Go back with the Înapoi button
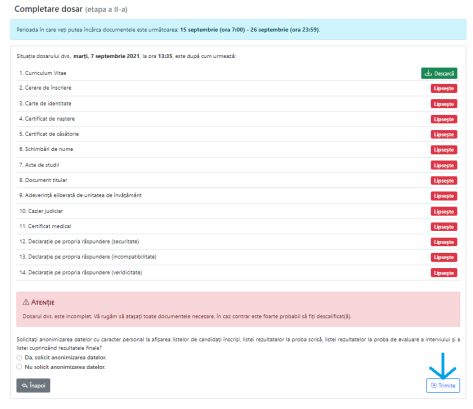Viewport: 473px width, 409px height. click(33, 385)
